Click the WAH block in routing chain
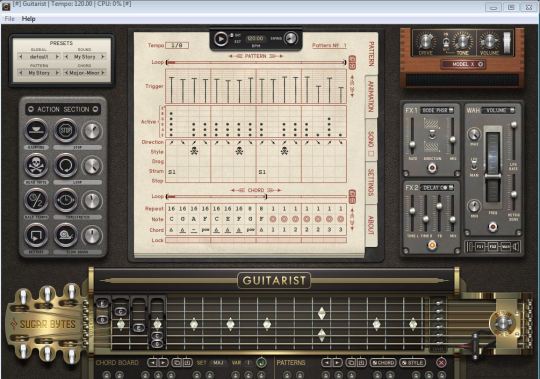The image size is (540, 379). [506, 246]
